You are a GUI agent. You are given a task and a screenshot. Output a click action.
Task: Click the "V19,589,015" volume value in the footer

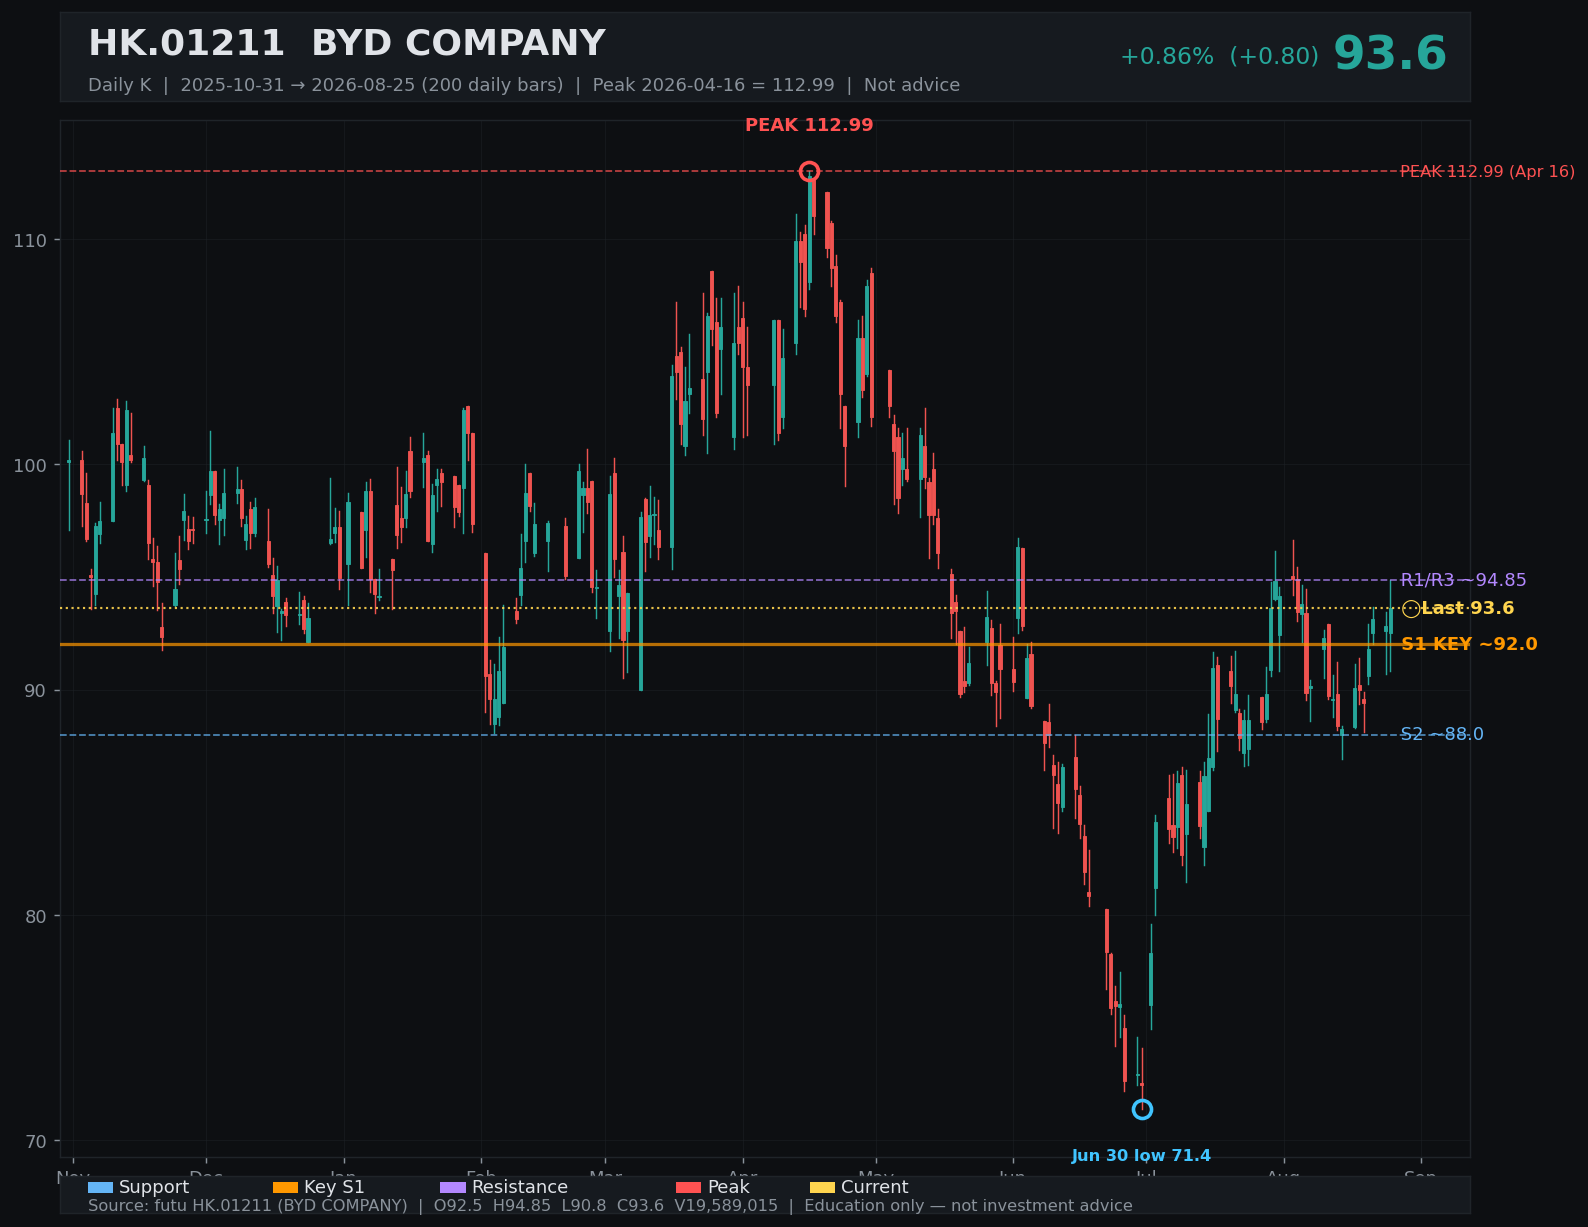pyautogui.click(x=726, y=1206)
